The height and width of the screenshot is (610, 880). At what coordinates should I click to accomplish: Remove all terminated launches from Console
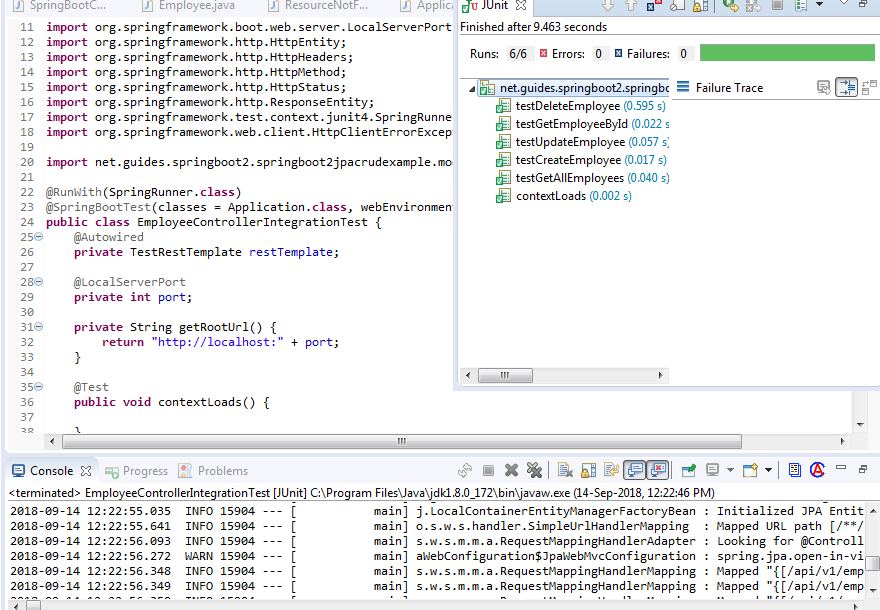tap(535, 470)
